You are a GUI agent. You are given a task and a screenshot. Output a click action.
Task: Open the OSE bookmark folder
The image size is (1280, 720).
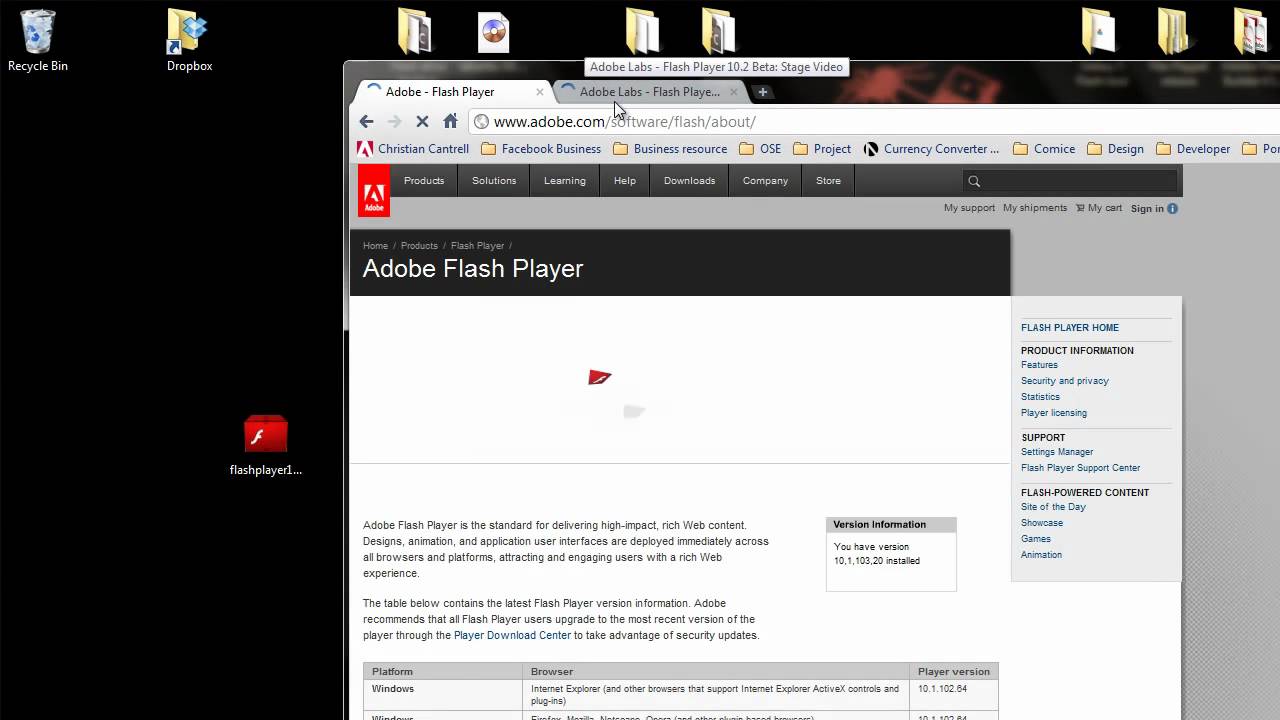760,149
